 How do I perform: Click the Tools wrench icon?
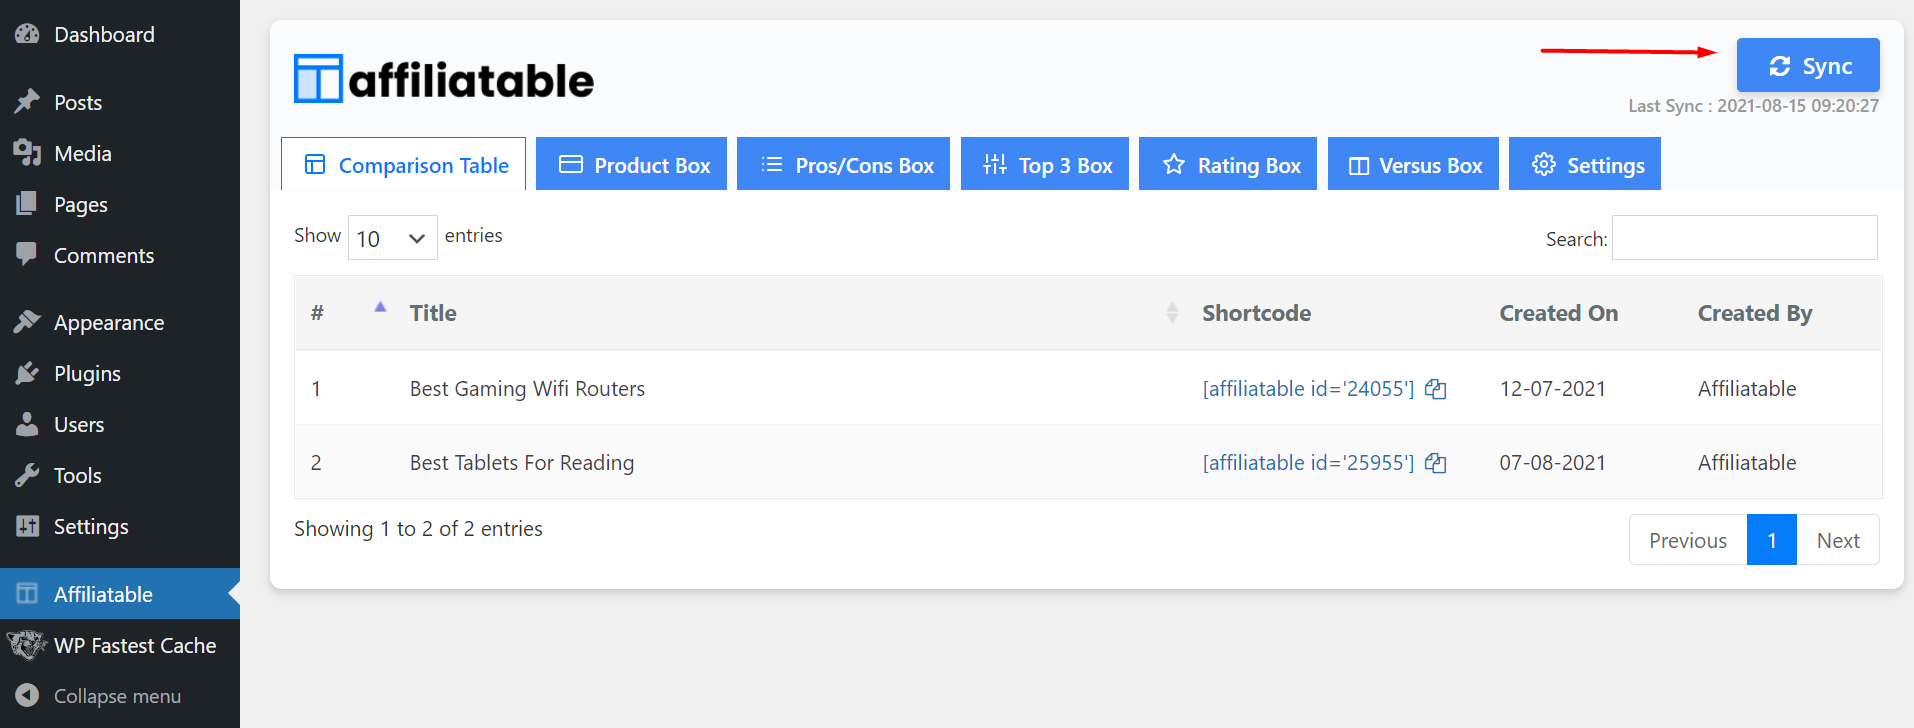coord(27,475)
